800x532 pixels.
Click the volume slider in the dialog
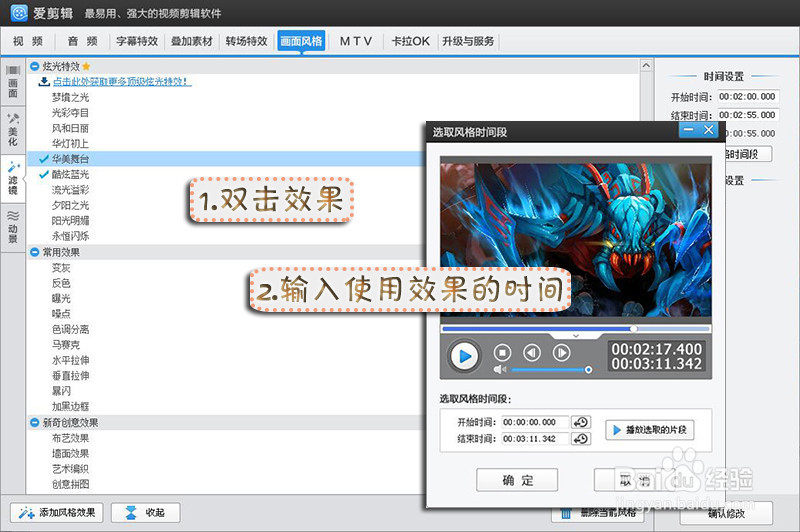tap(551, 369)
